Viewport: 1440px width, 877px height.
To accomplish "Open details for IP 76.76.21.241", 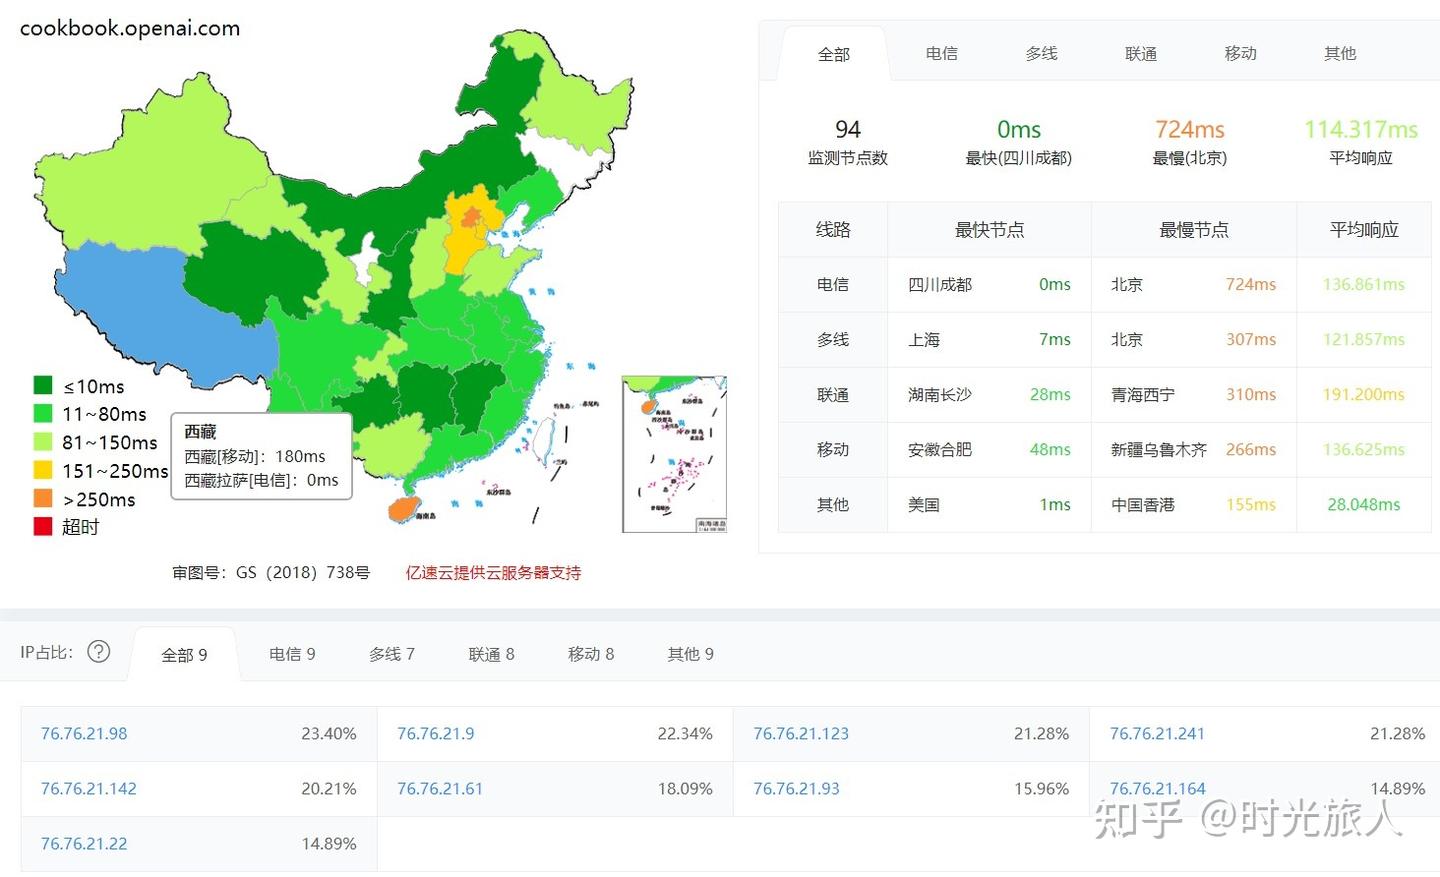I will [x=1157, y=733].
